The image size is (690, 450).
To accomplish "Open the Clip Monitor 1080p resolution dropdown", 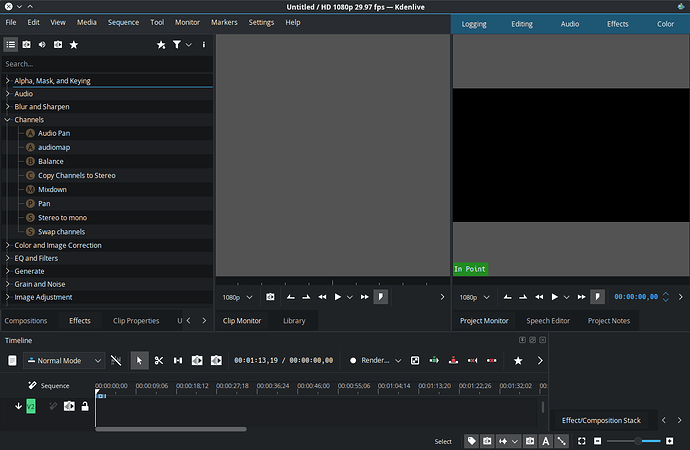I will tap(237, 297).
